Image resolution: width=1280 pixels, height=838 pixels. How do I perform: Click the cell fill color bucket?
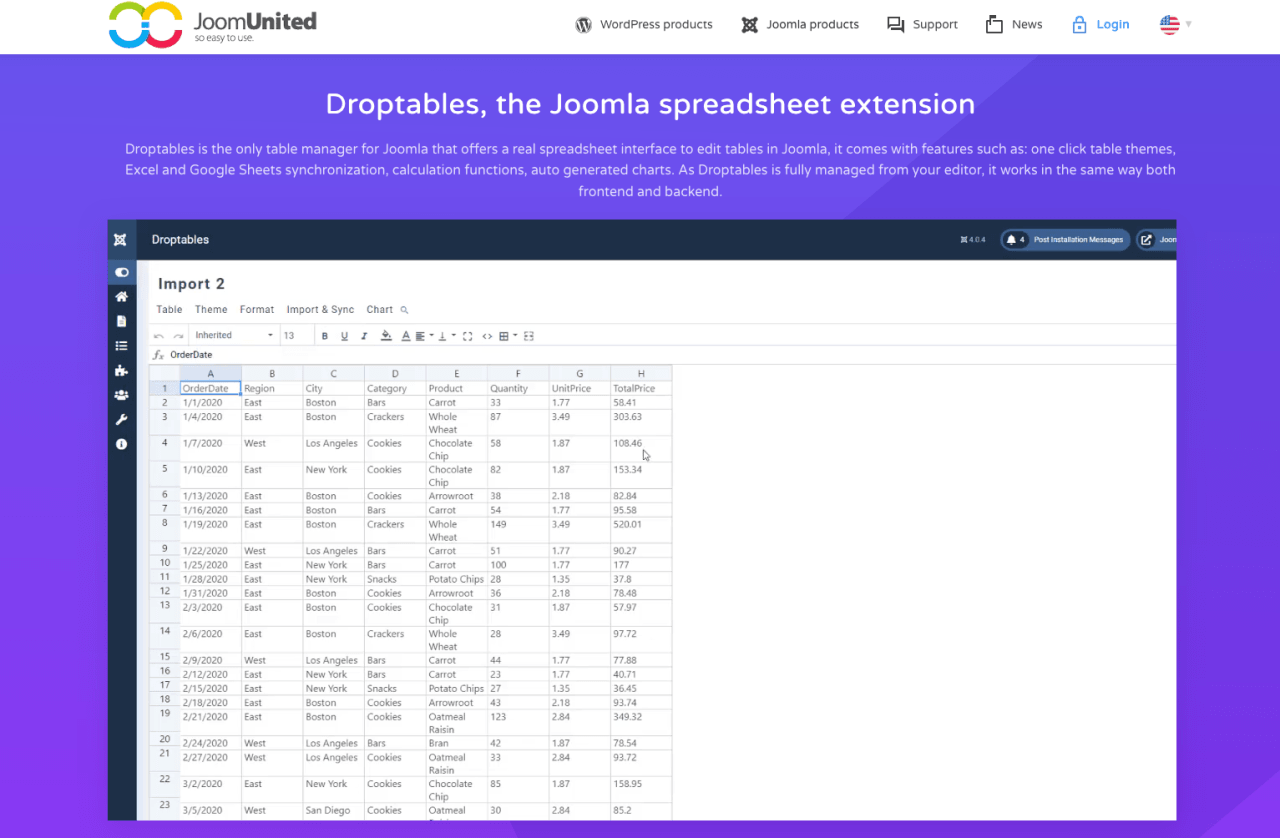pyautogui.click(x=386, y=336)
